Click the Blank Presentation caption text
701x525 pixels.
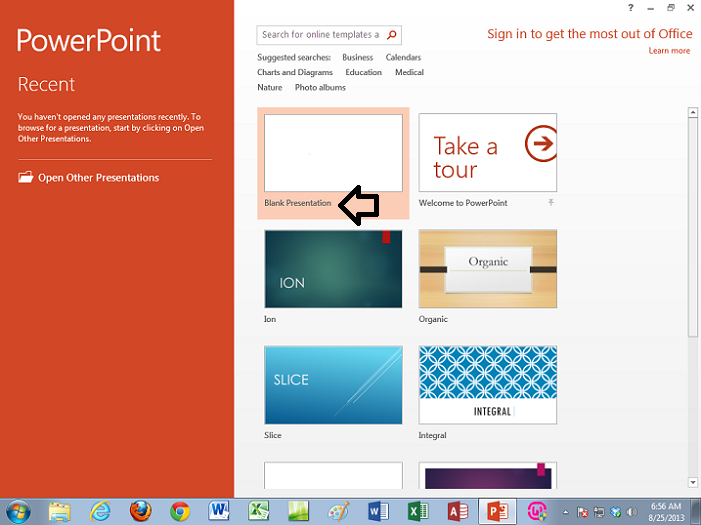[298, 203]
